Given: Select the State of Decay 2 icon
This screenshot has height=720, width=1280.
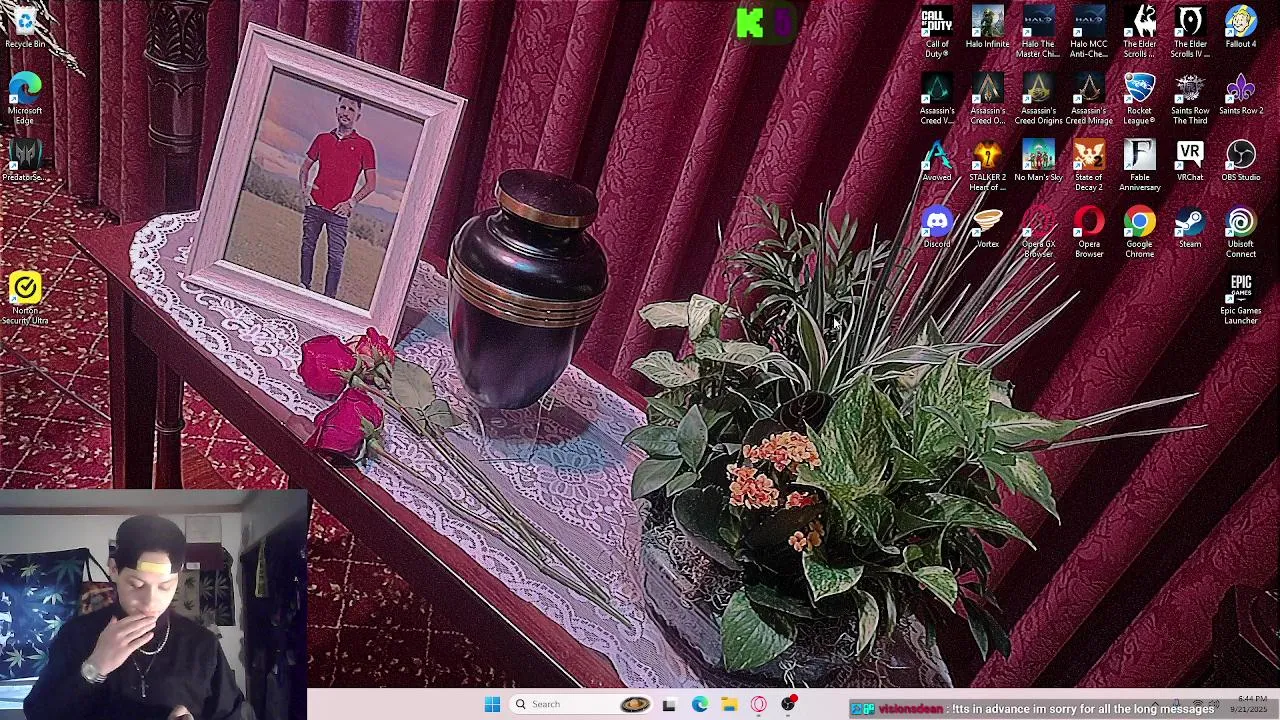Looking at the screenshot, I should click(1089, 166).
